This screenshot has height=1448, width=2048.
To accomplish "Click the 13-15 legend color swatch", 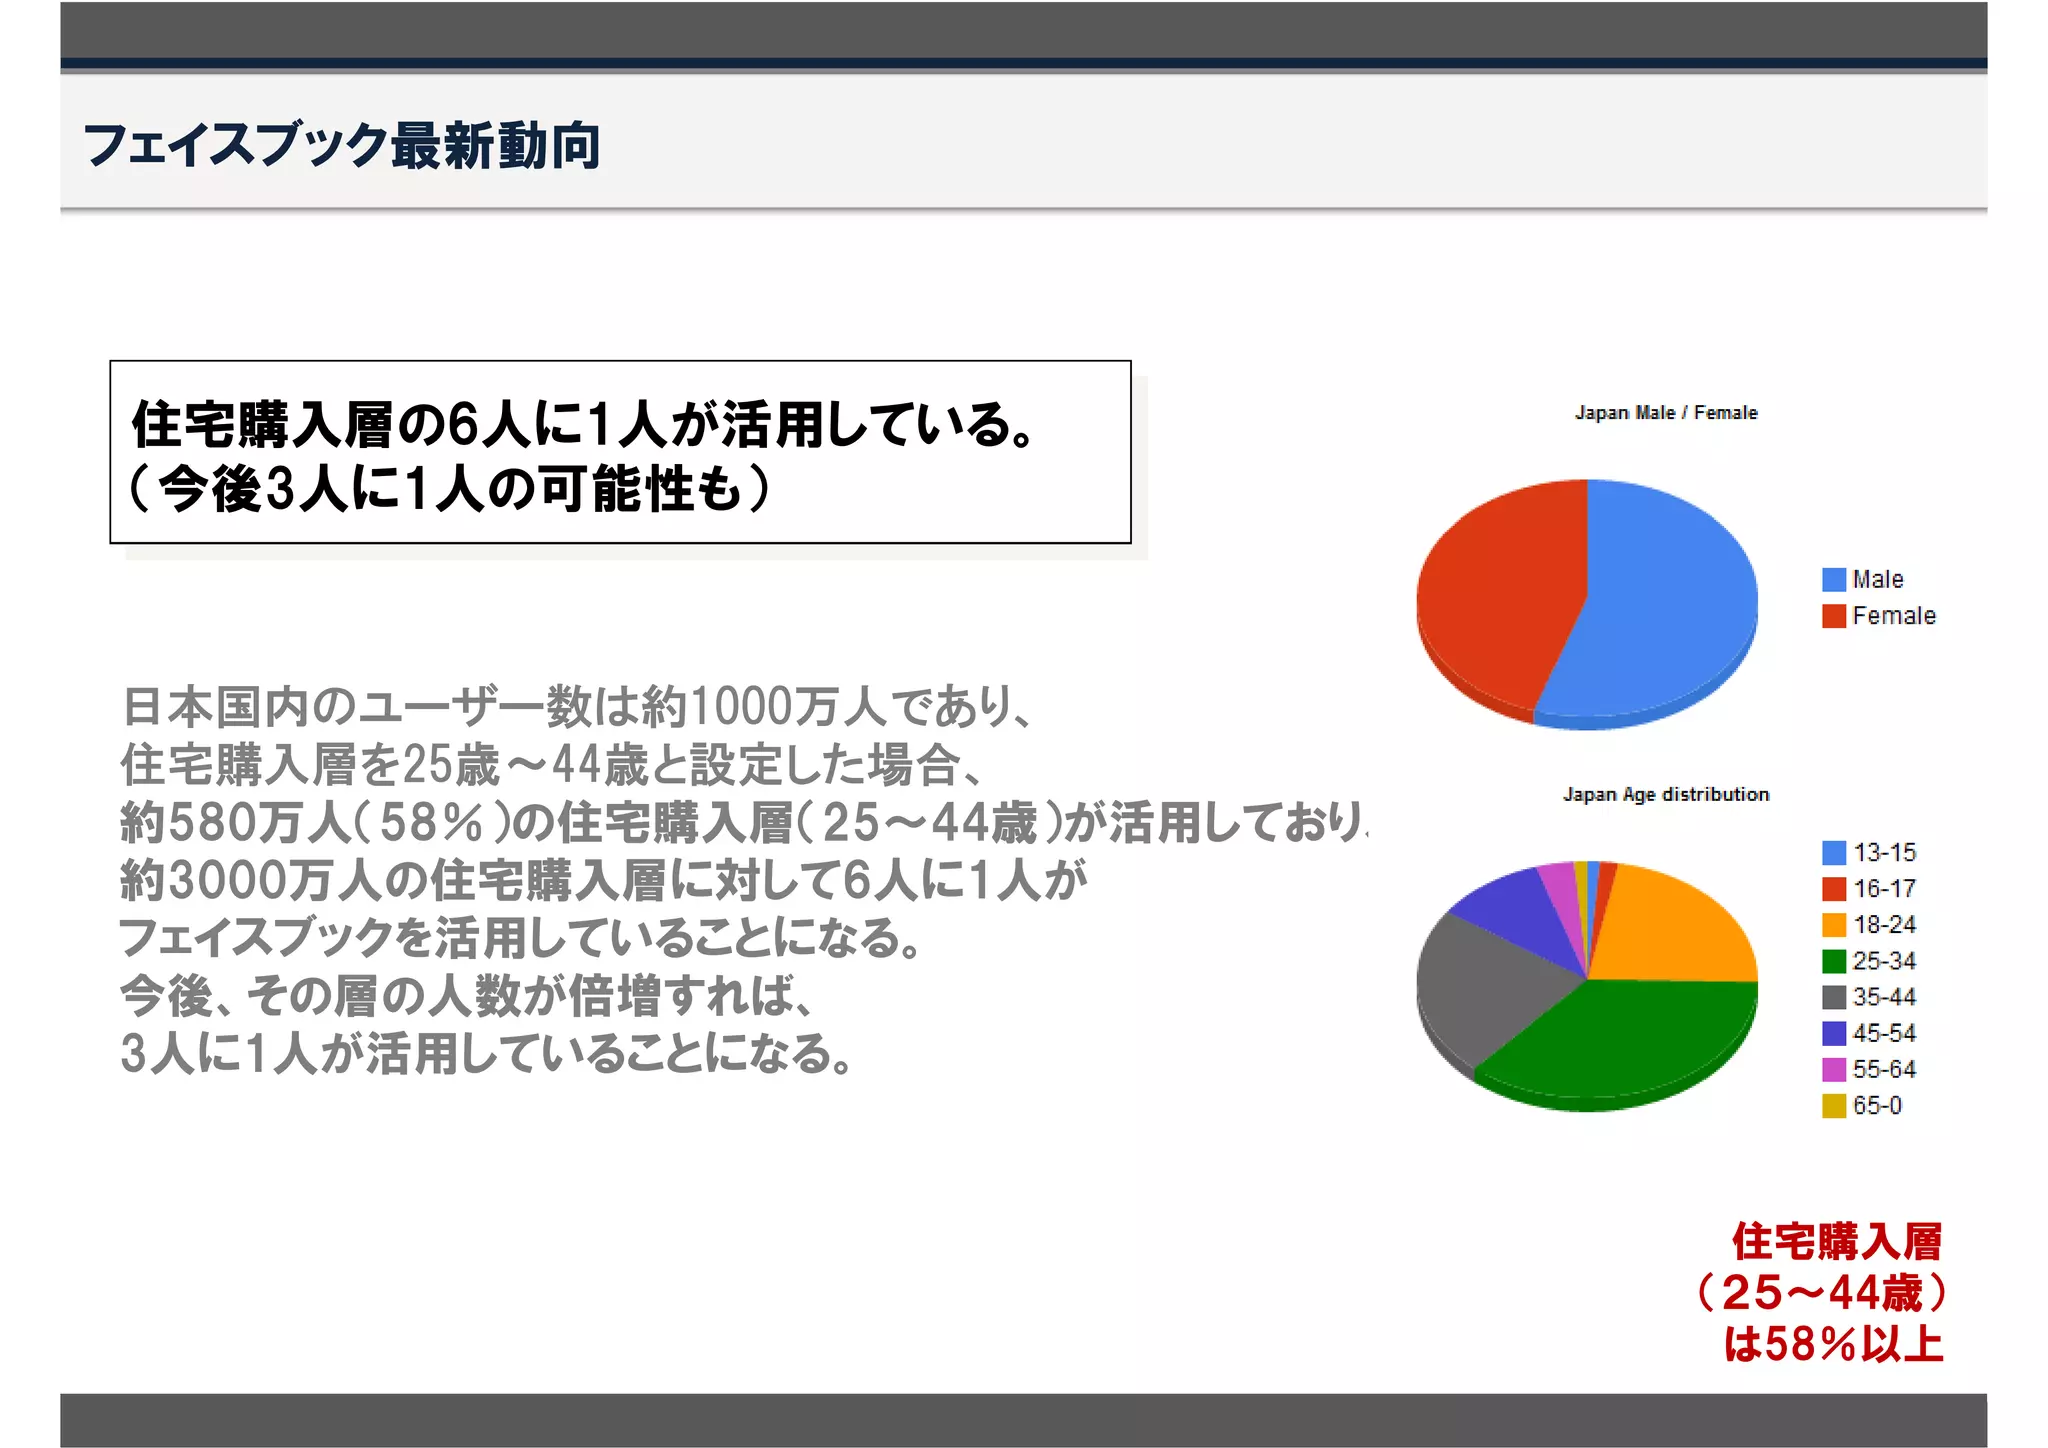I will point(1833,853).
